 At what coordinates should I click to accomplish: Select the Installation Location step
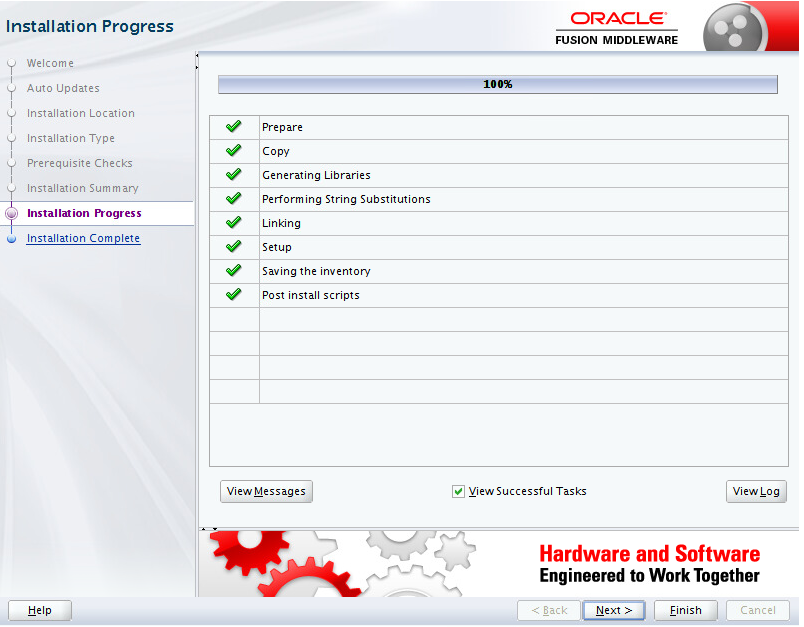(81, 113)
